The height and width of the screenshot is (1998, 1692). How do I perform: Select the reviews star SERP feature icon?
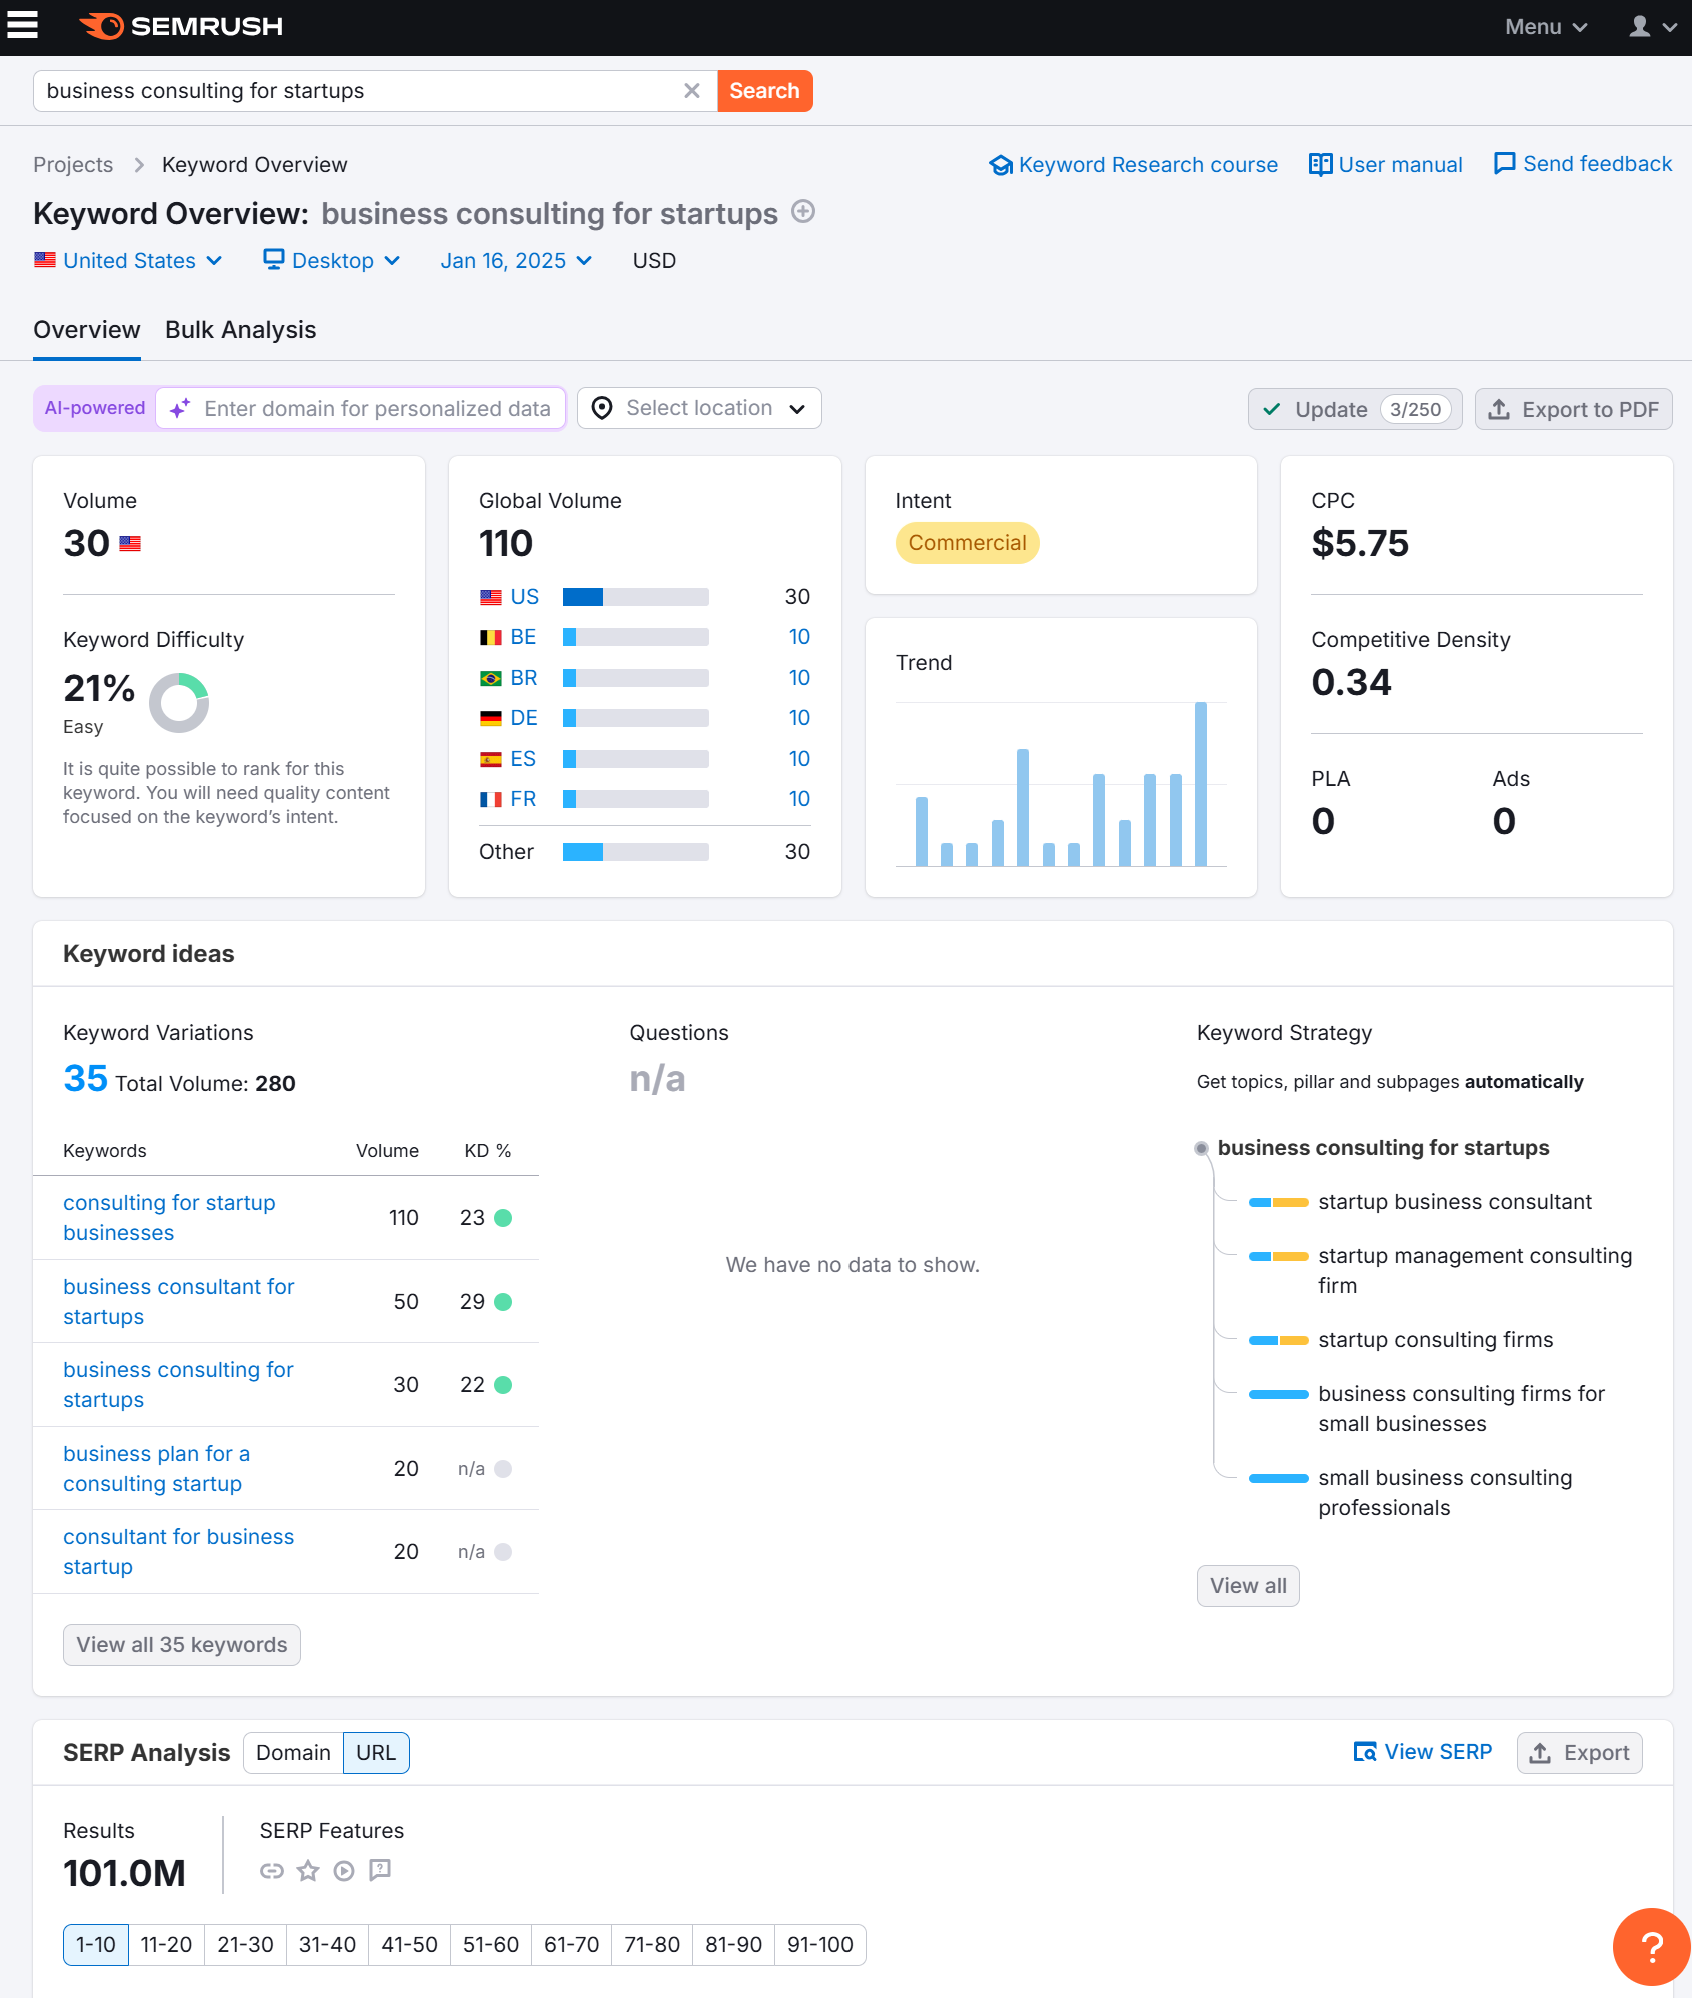click(x=308, y=1871)
